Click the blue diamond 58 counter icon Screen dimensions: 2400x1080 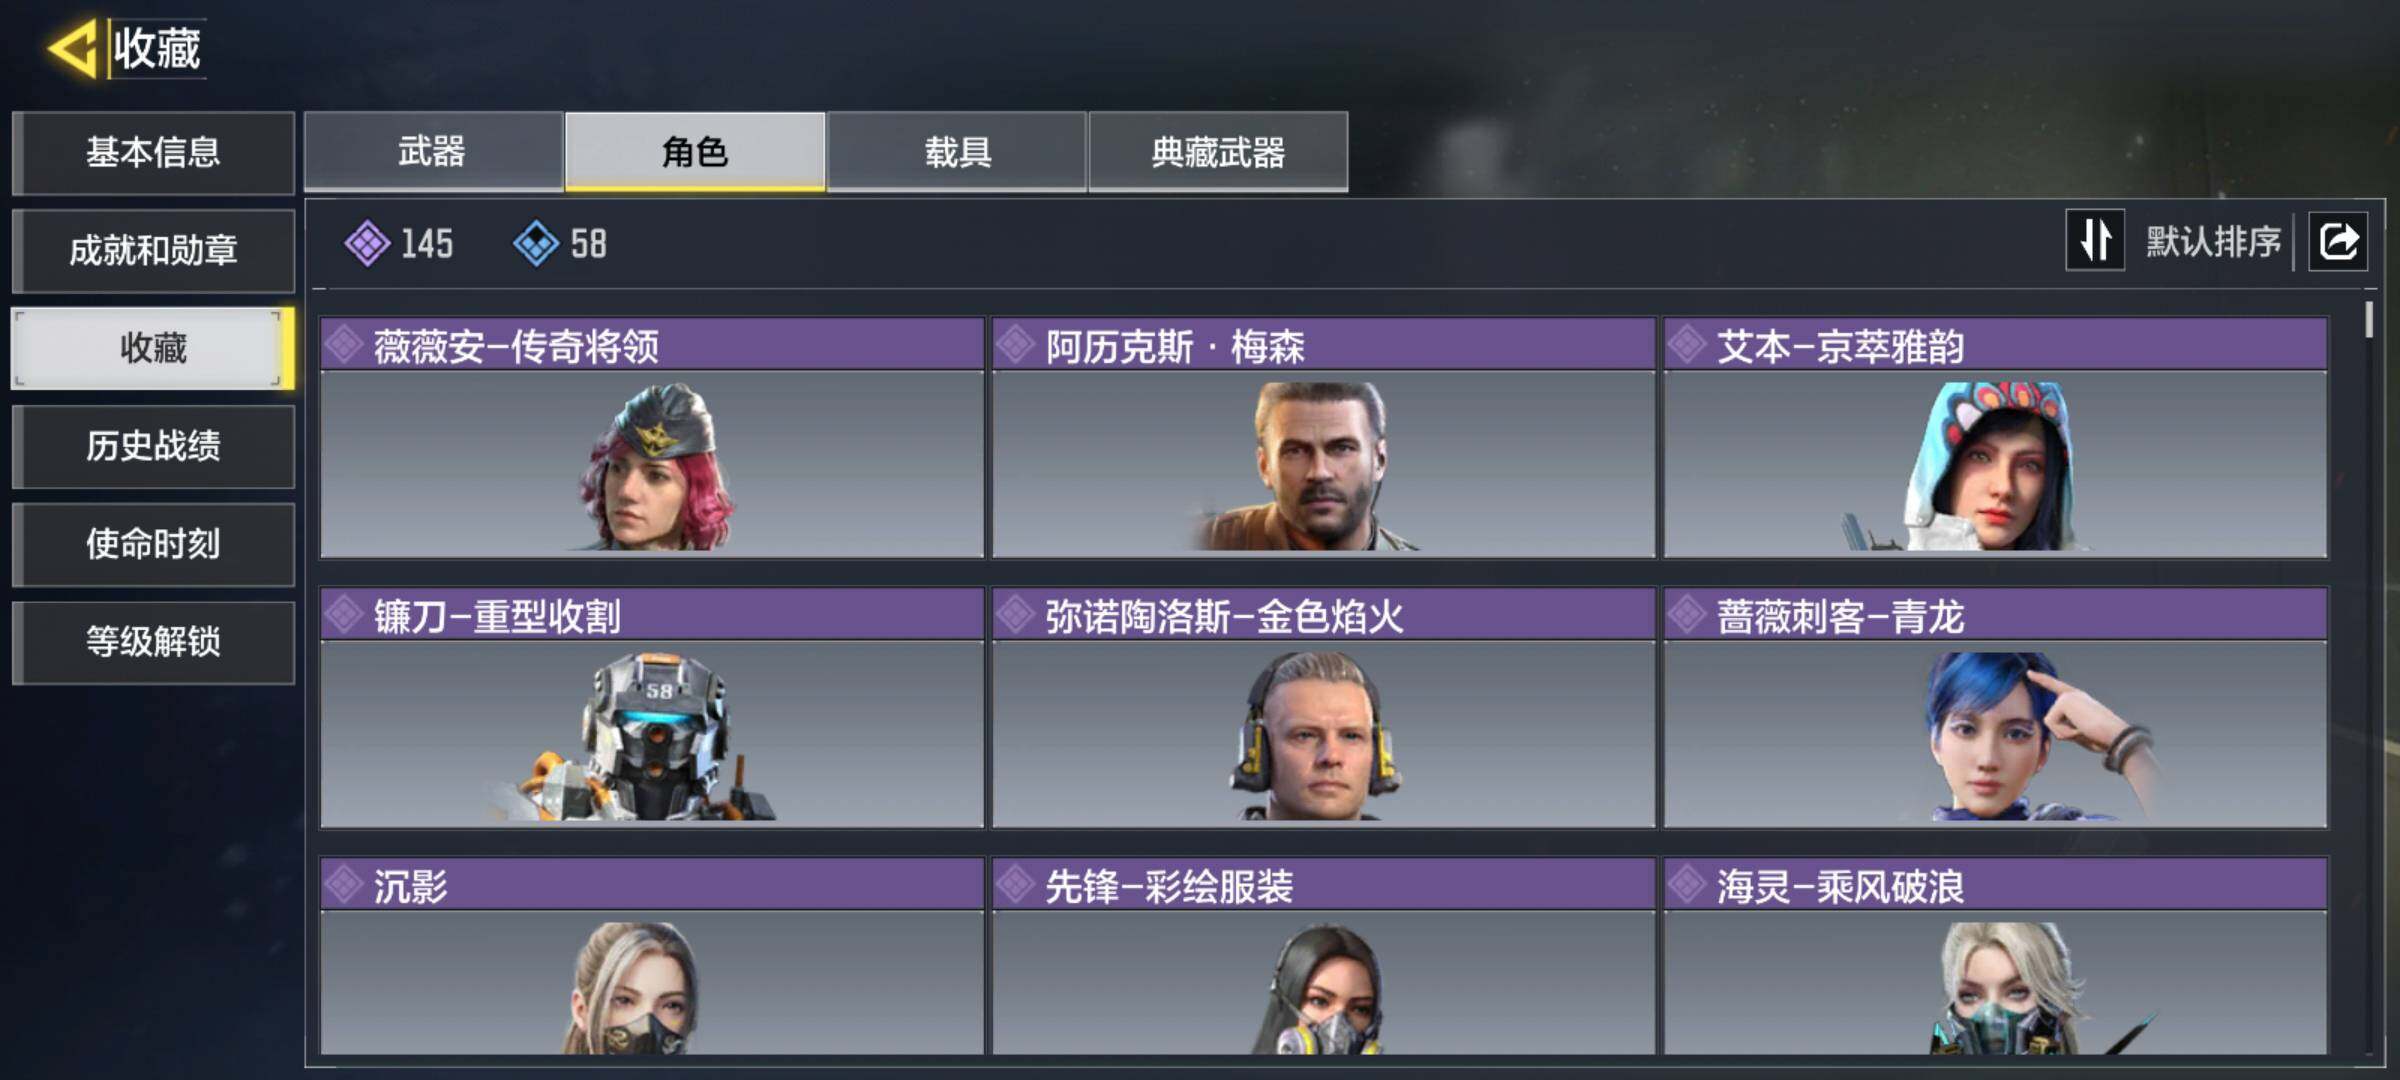[536, 243]
